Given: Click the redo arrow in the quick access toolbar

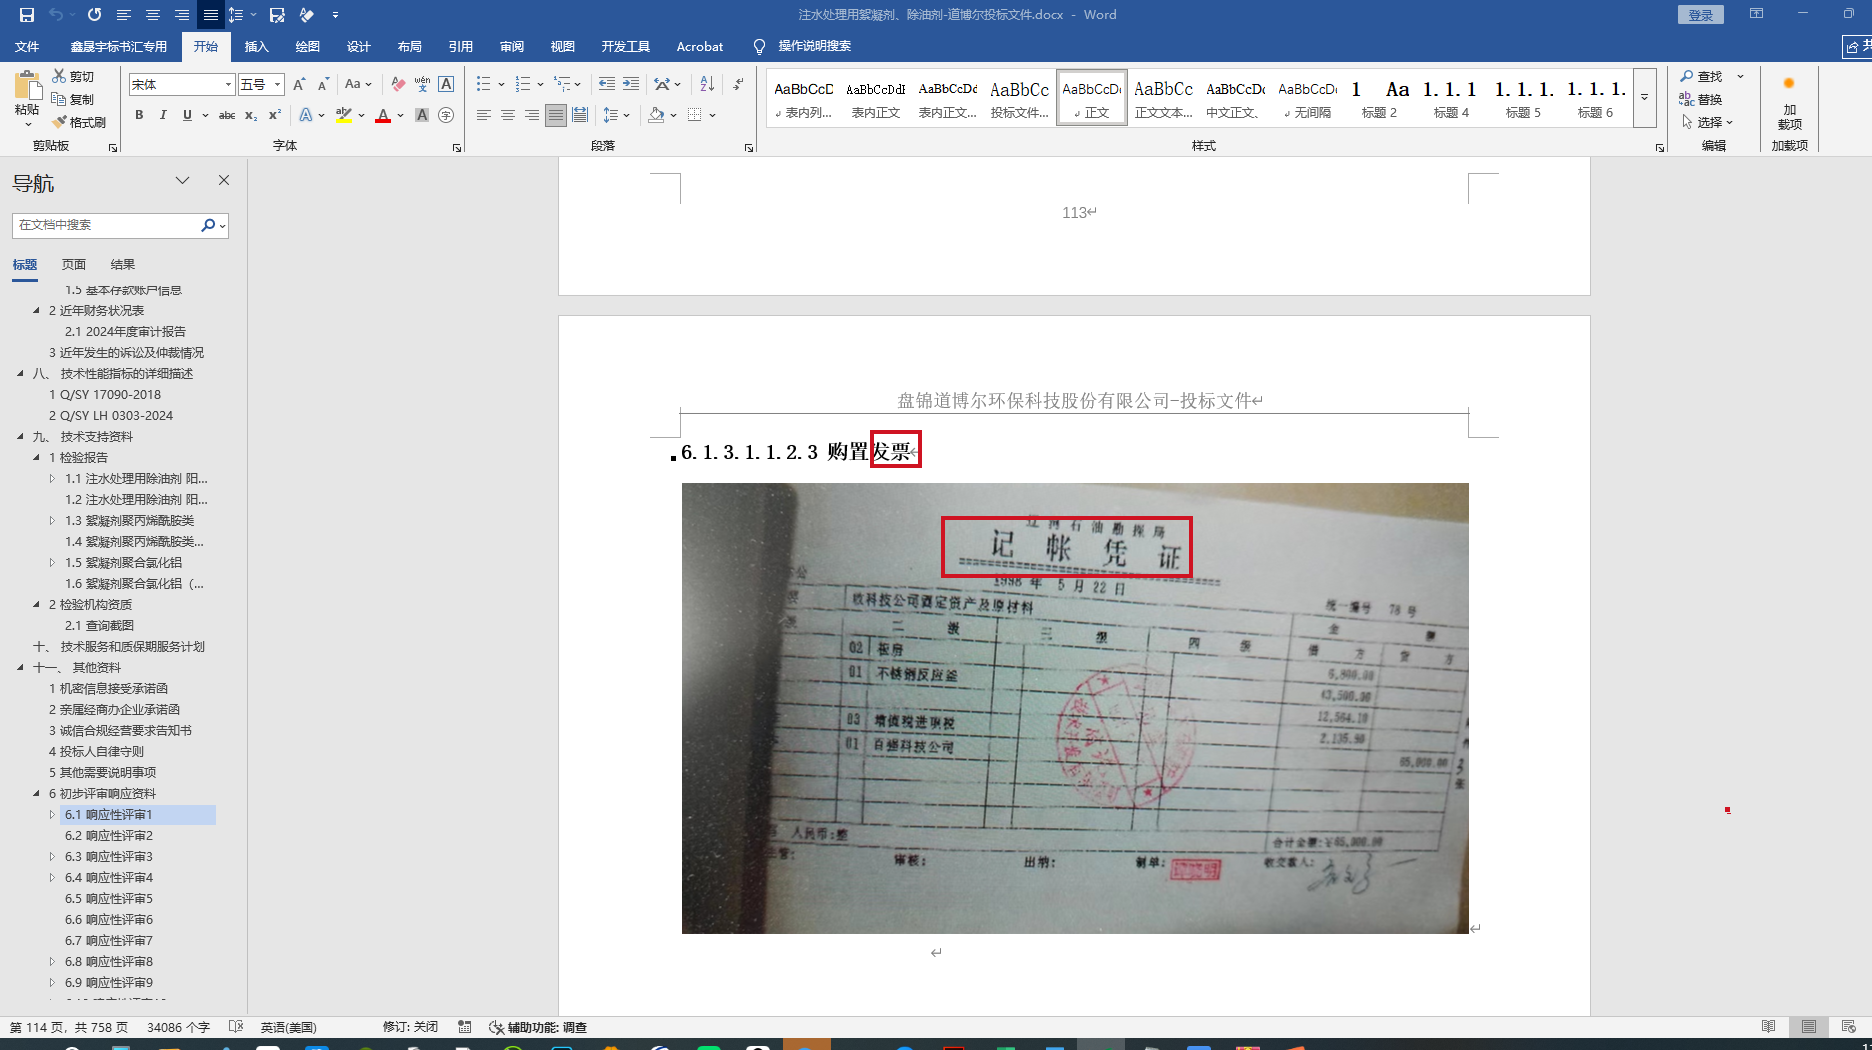Looking at the screenshot, I should [x=94, y=15].
